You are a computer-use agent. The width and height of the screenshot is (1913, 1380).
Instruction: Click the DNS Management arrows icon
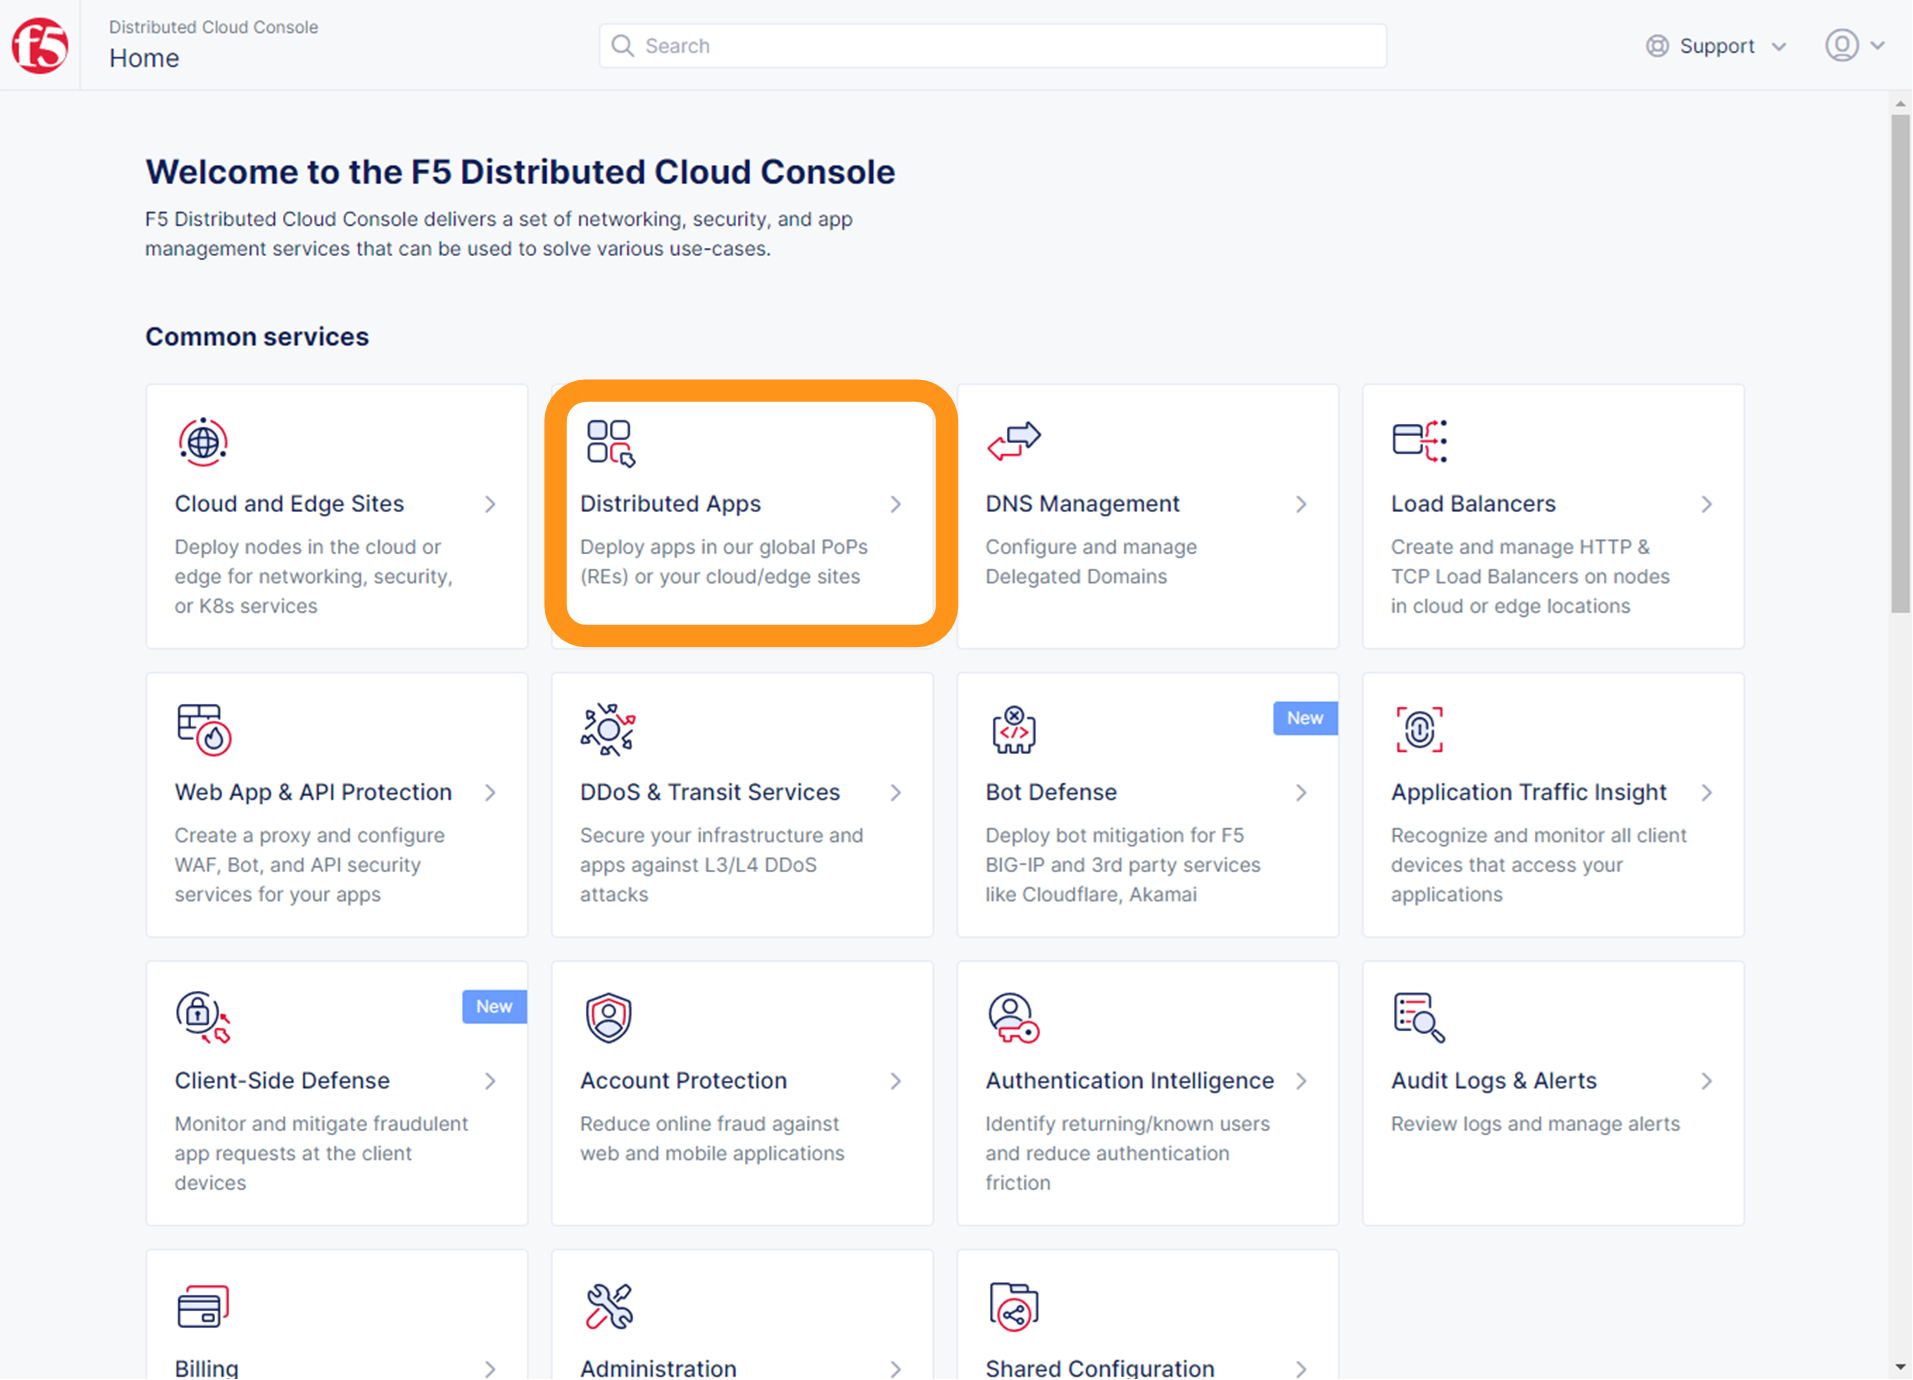pyautogui.click(x=1014, y=441)
